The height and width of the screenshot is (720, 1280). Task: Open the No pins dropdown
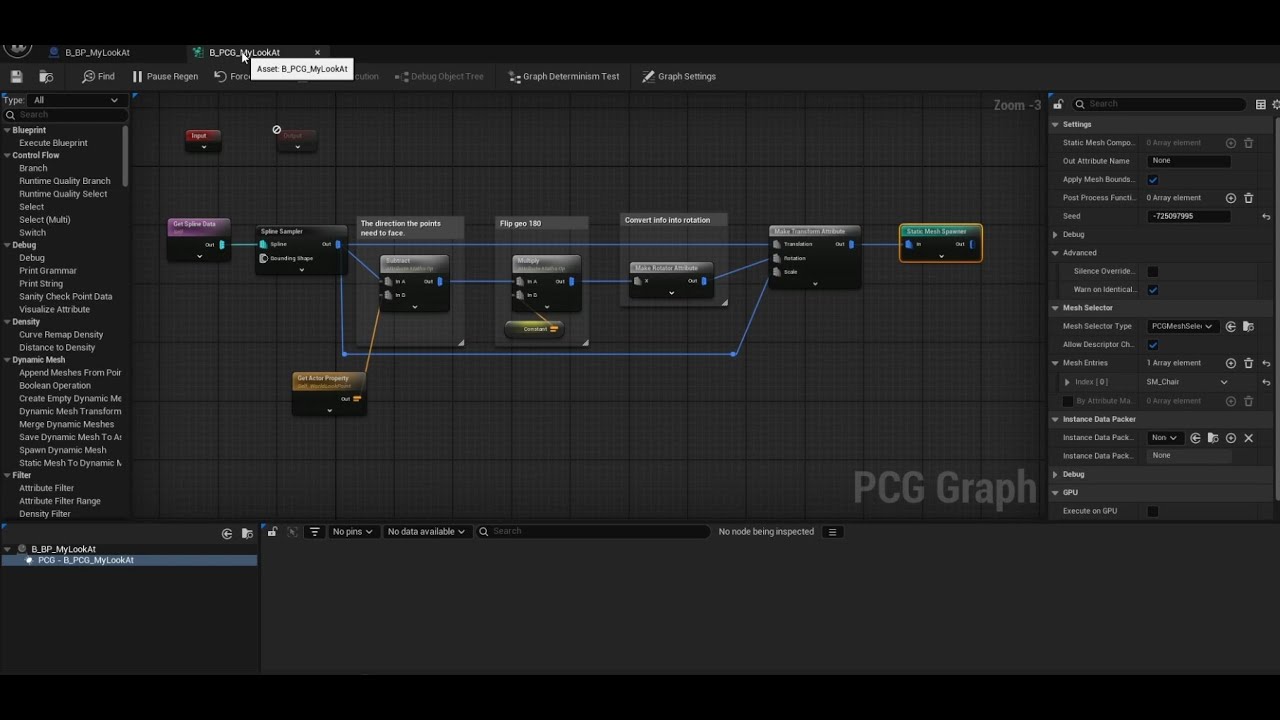[x=352, y=532]
